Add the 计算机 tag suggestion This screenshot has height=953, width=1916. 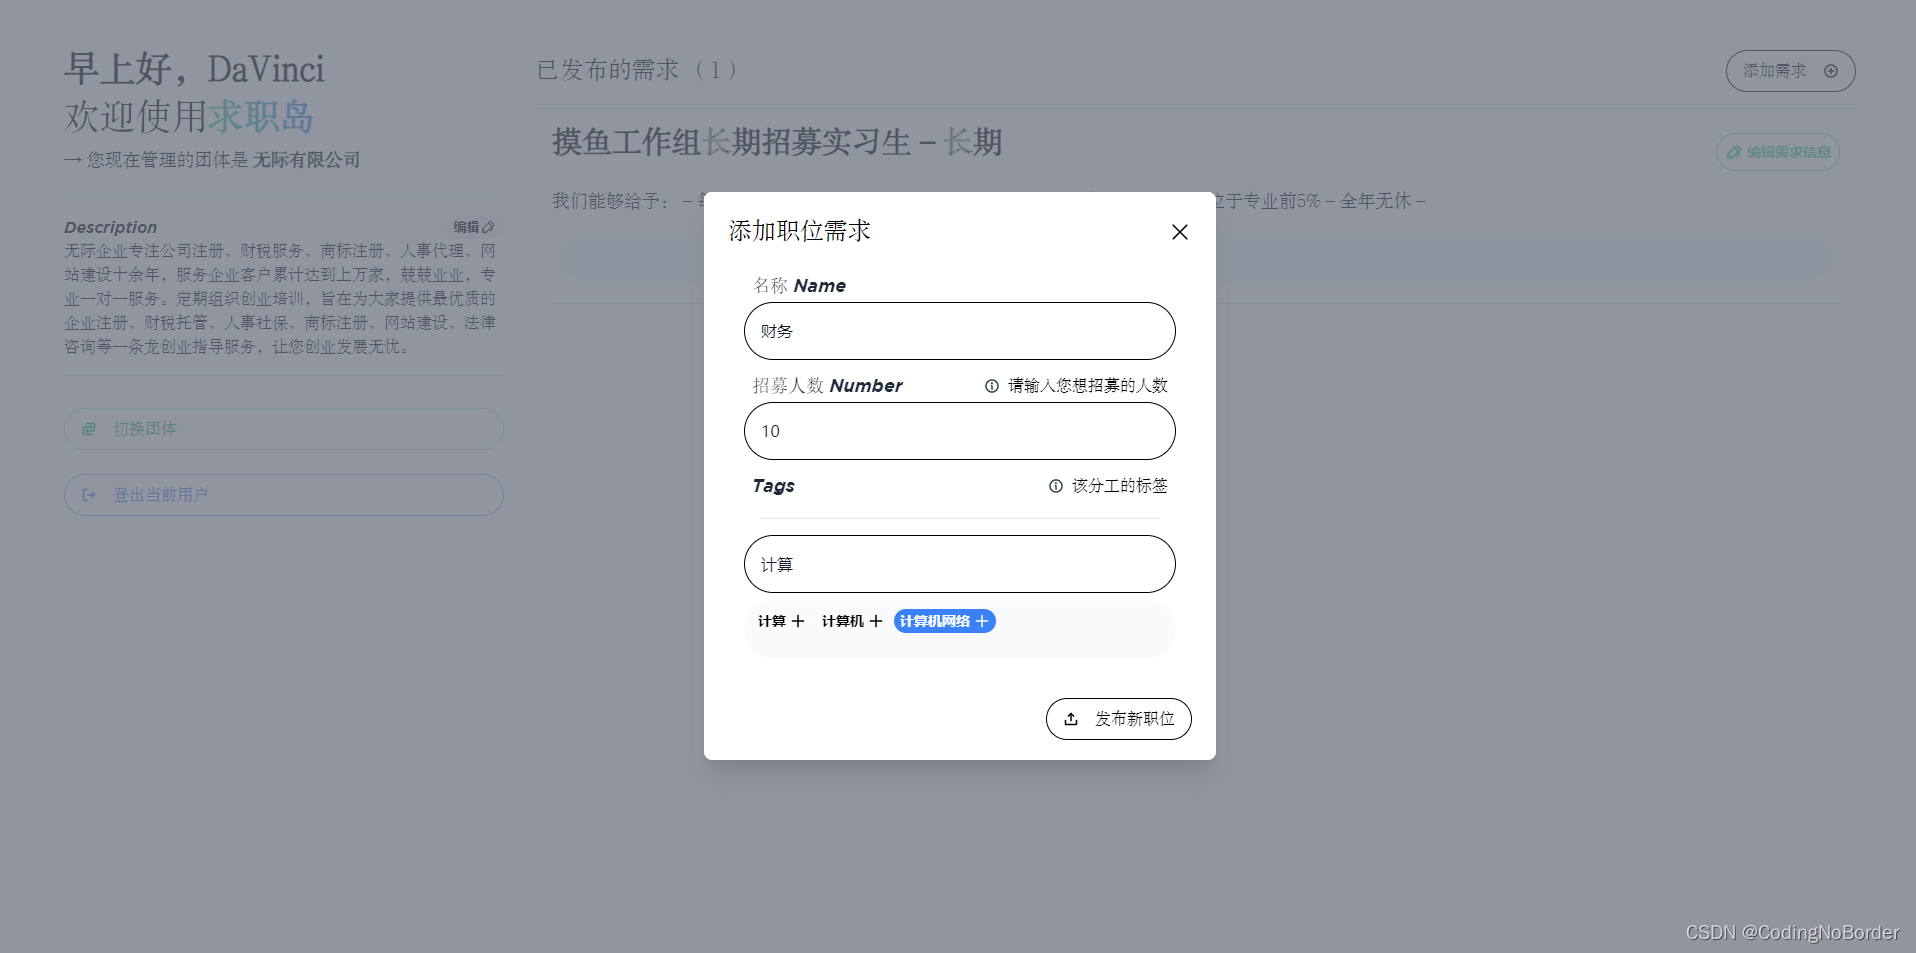851,621
